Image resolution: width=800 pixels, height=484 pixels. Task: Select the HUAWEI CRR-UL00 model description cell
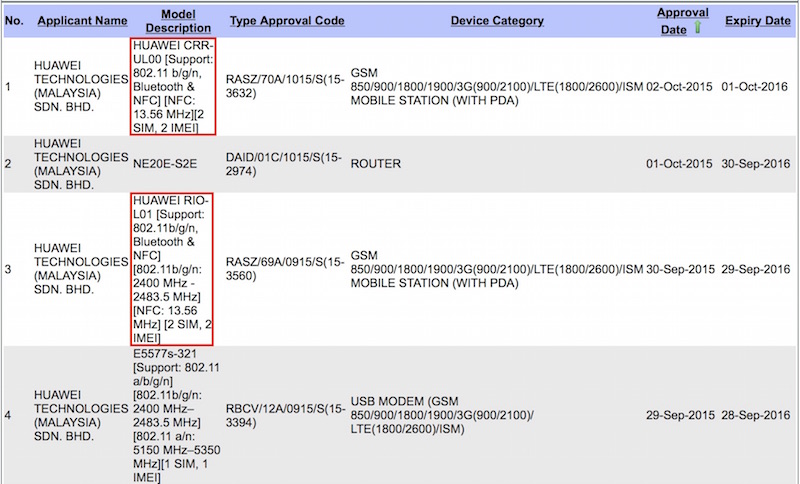click(x=173, y=87)
